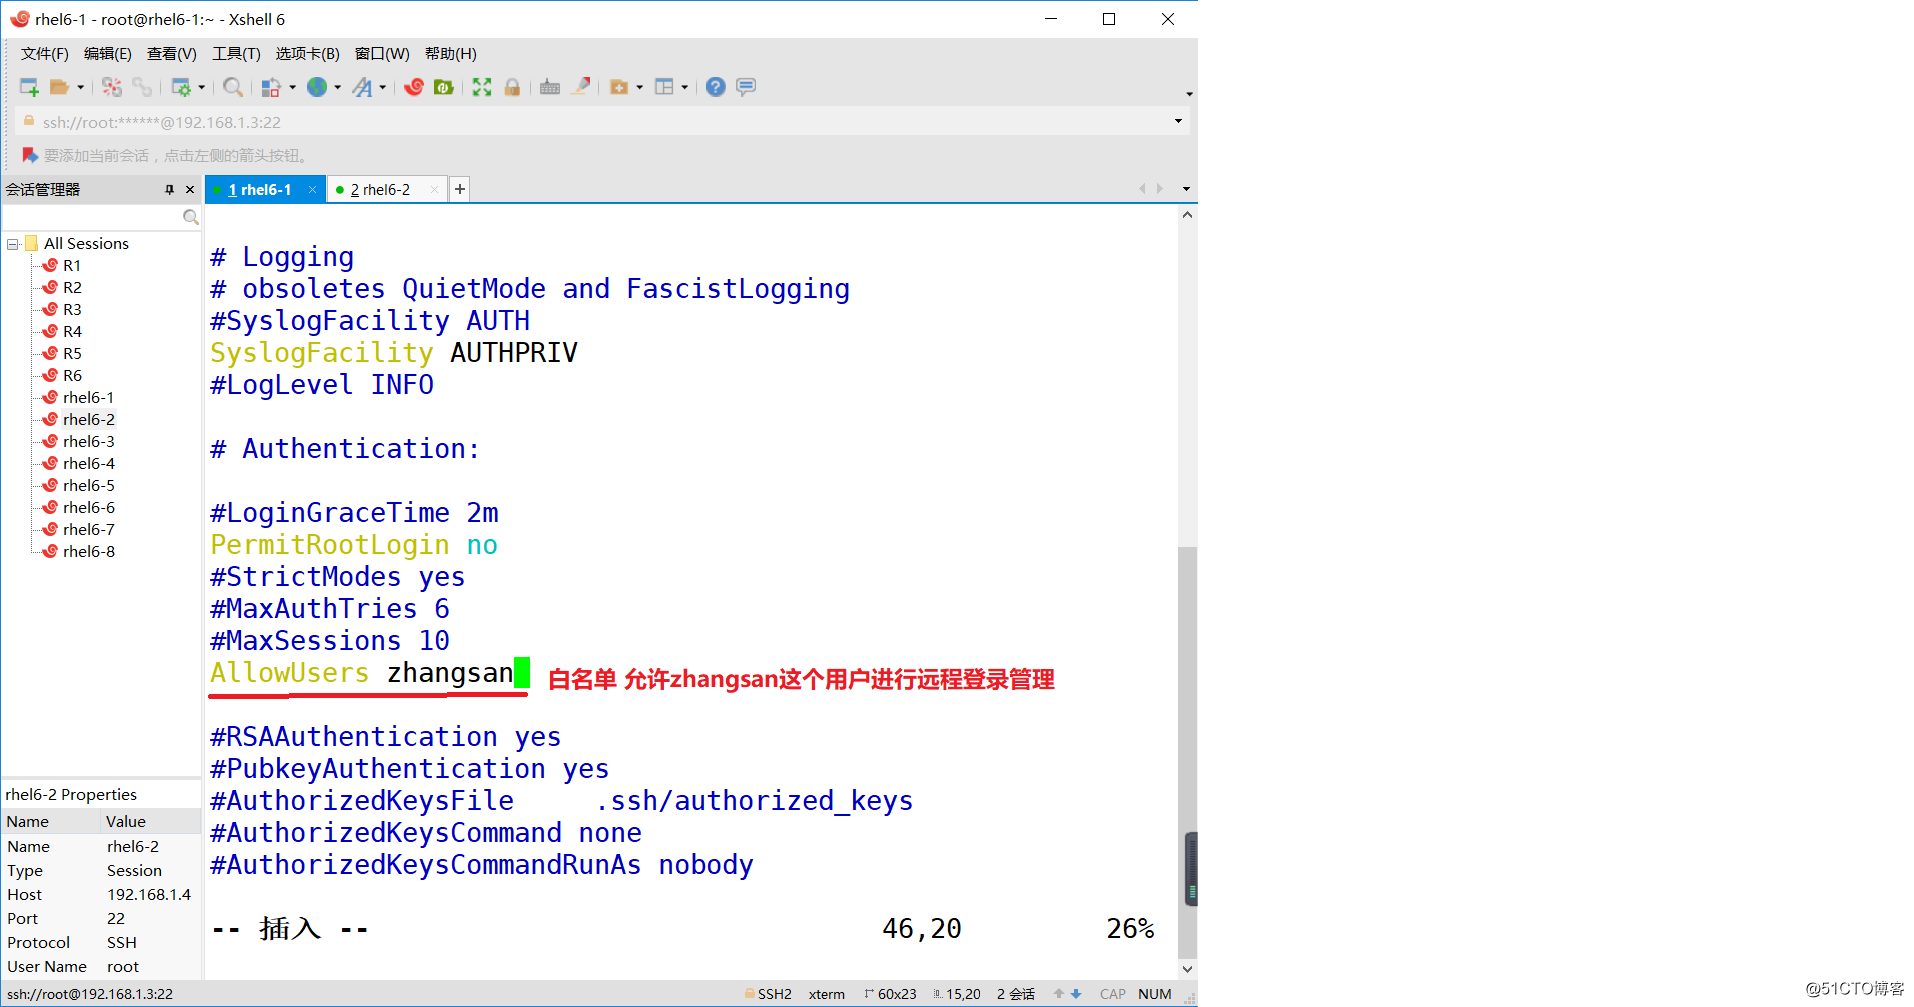Click the Font toolbar icon
The width and height of the screenshot is (1914, 1007).
pos(363,87)
